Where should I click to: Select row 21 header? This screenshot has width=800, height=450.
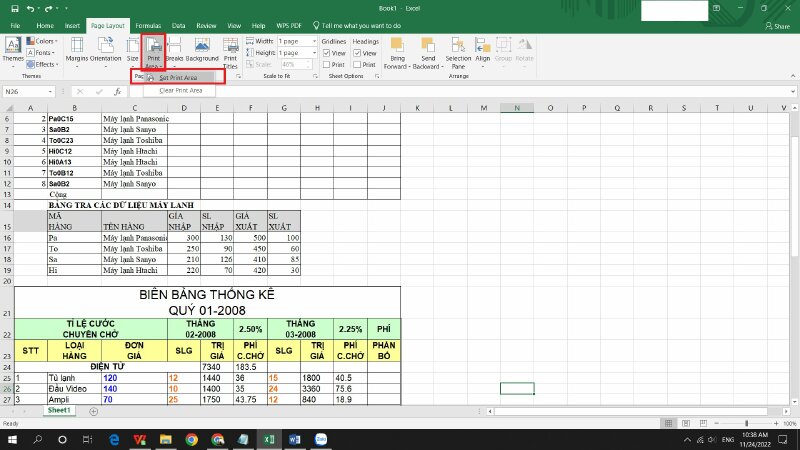[x=7, y=302]
